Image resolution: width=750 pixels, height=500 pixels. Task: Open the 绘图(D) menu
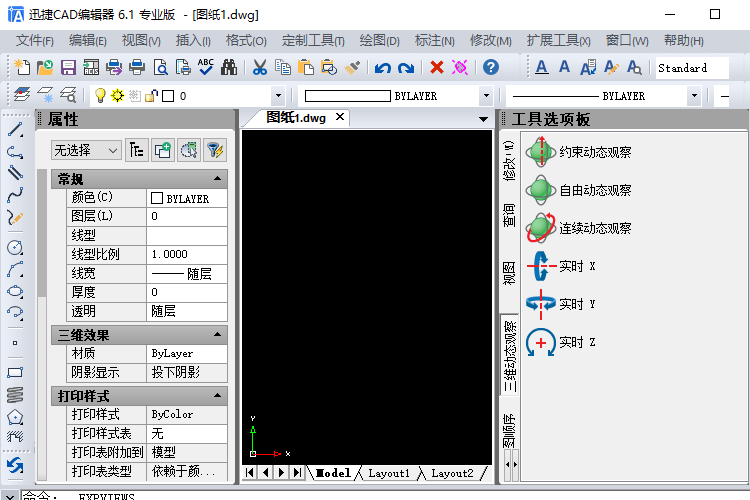[379, 41]
